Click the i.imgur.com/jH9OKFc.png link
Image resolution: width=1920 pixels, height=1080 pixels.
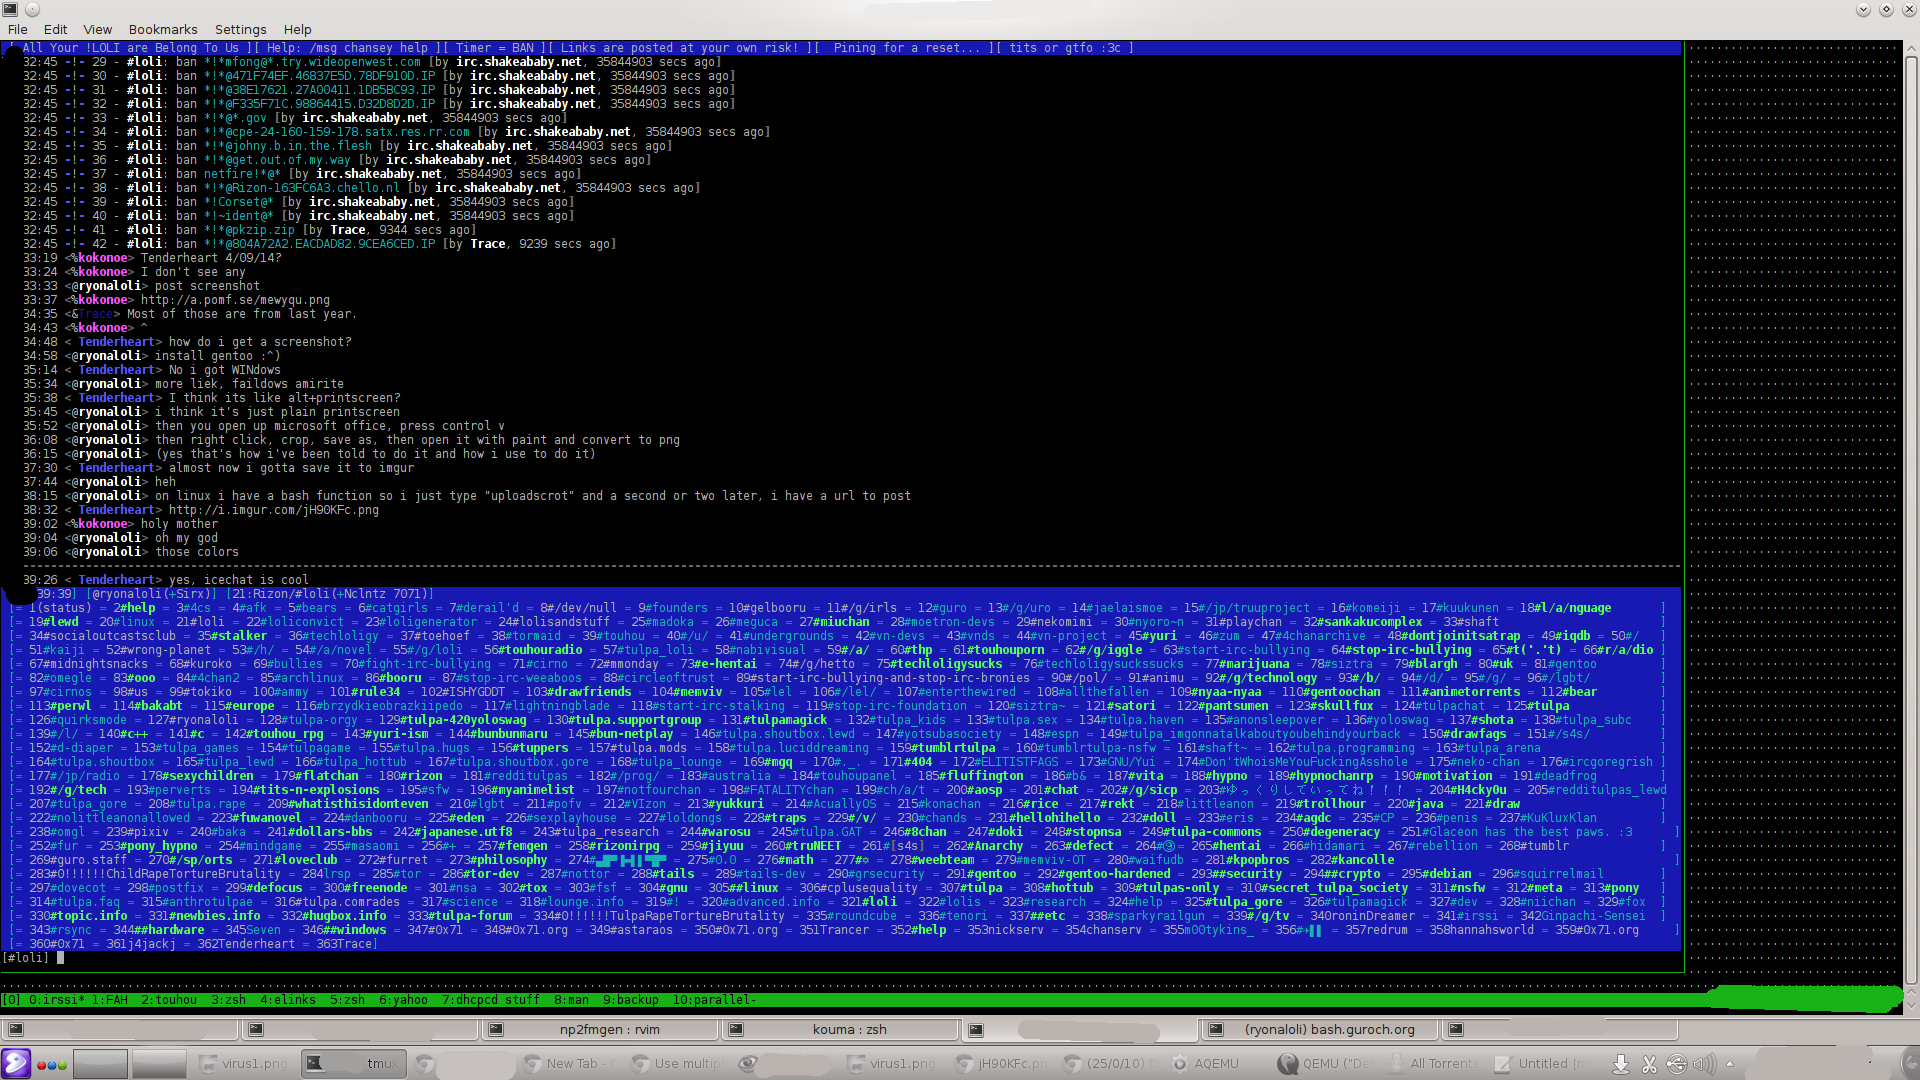click(x=273, y=510)
